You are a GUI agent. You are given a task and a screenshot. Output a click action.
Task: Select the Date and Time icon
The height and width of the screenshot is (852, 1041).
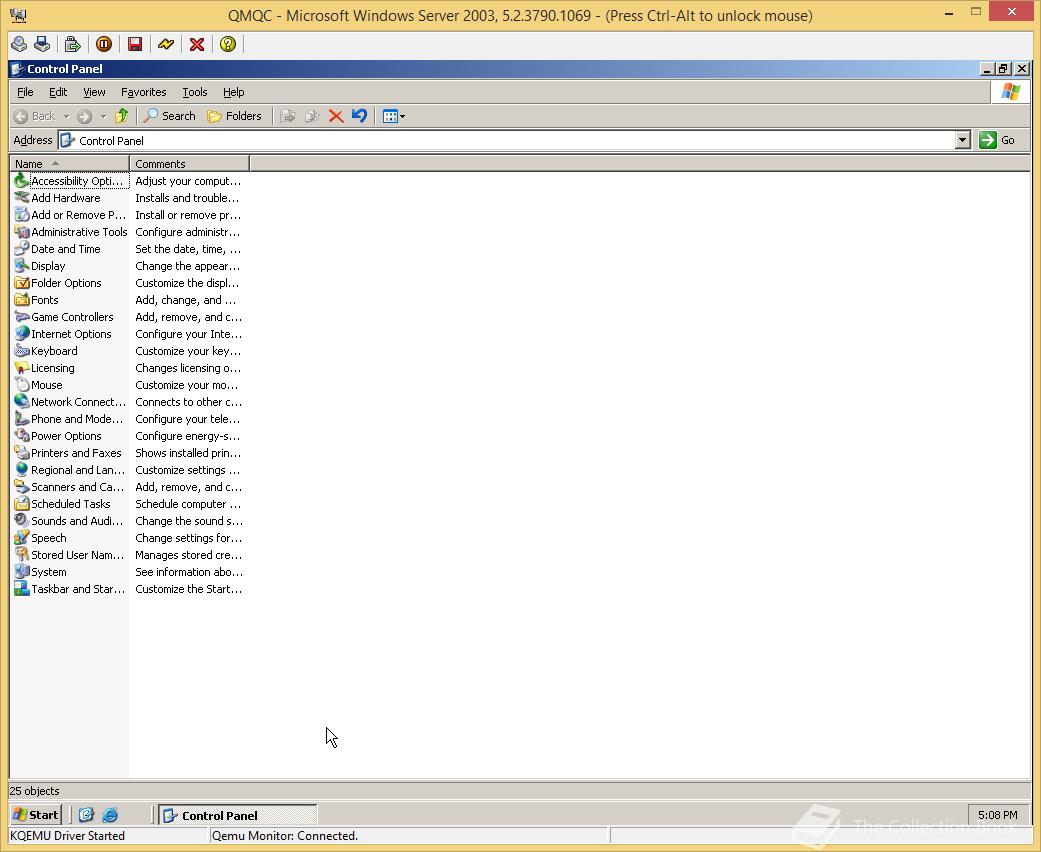click(x=22, y=249)
